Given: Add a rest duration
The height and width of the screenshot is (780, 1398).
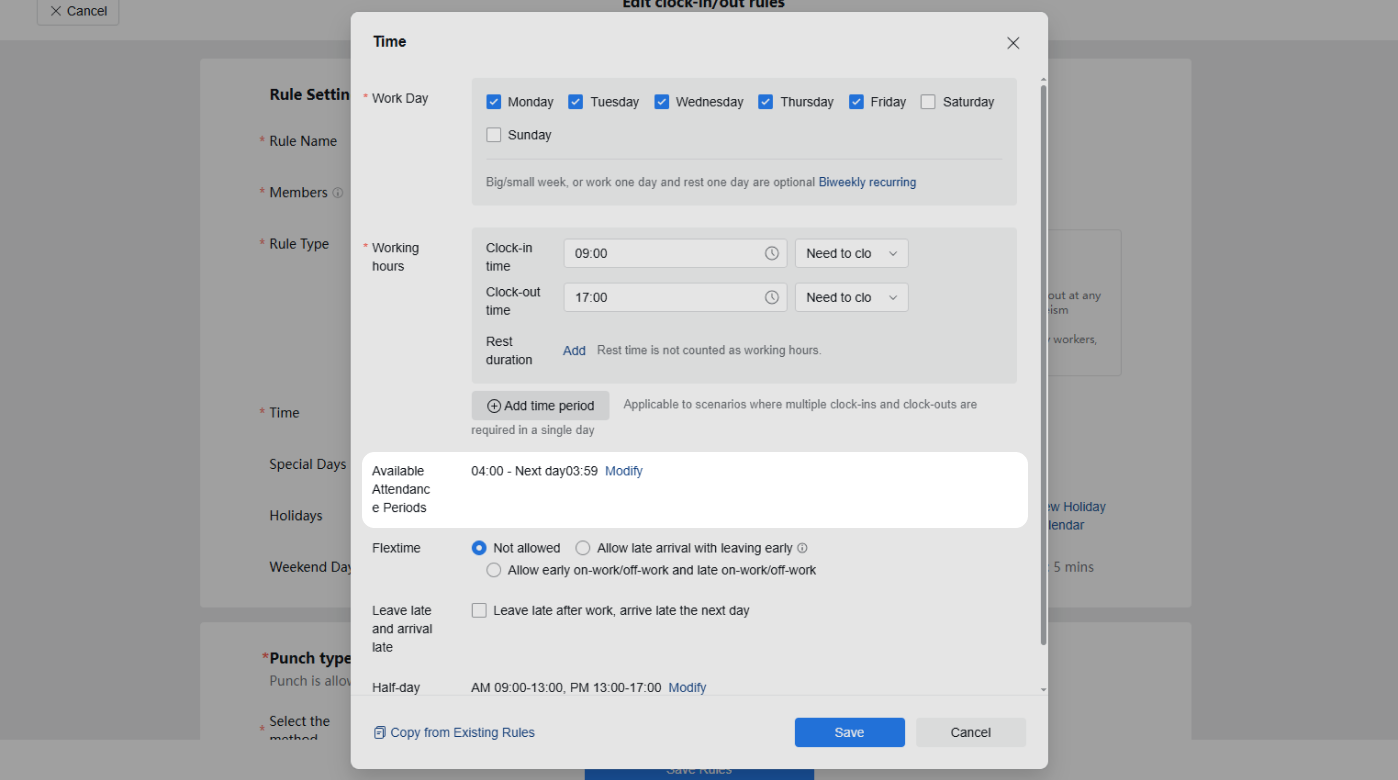Looking at the screenshot, I should coord(574,351).
